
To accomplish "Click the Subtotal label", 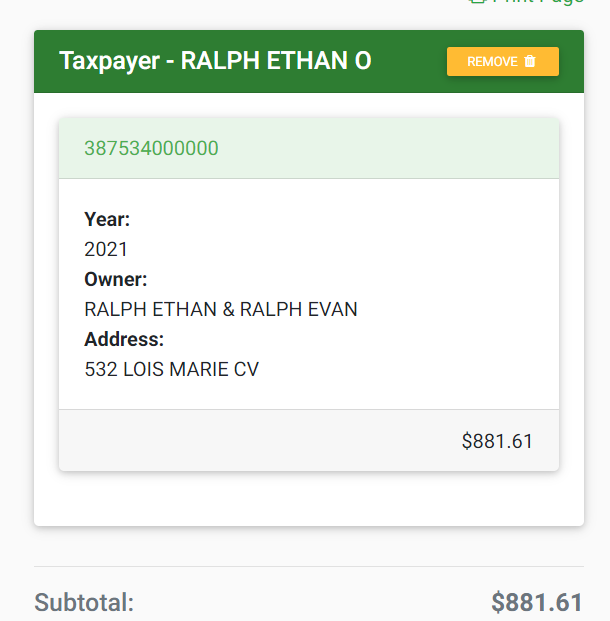I will (84, 602).
